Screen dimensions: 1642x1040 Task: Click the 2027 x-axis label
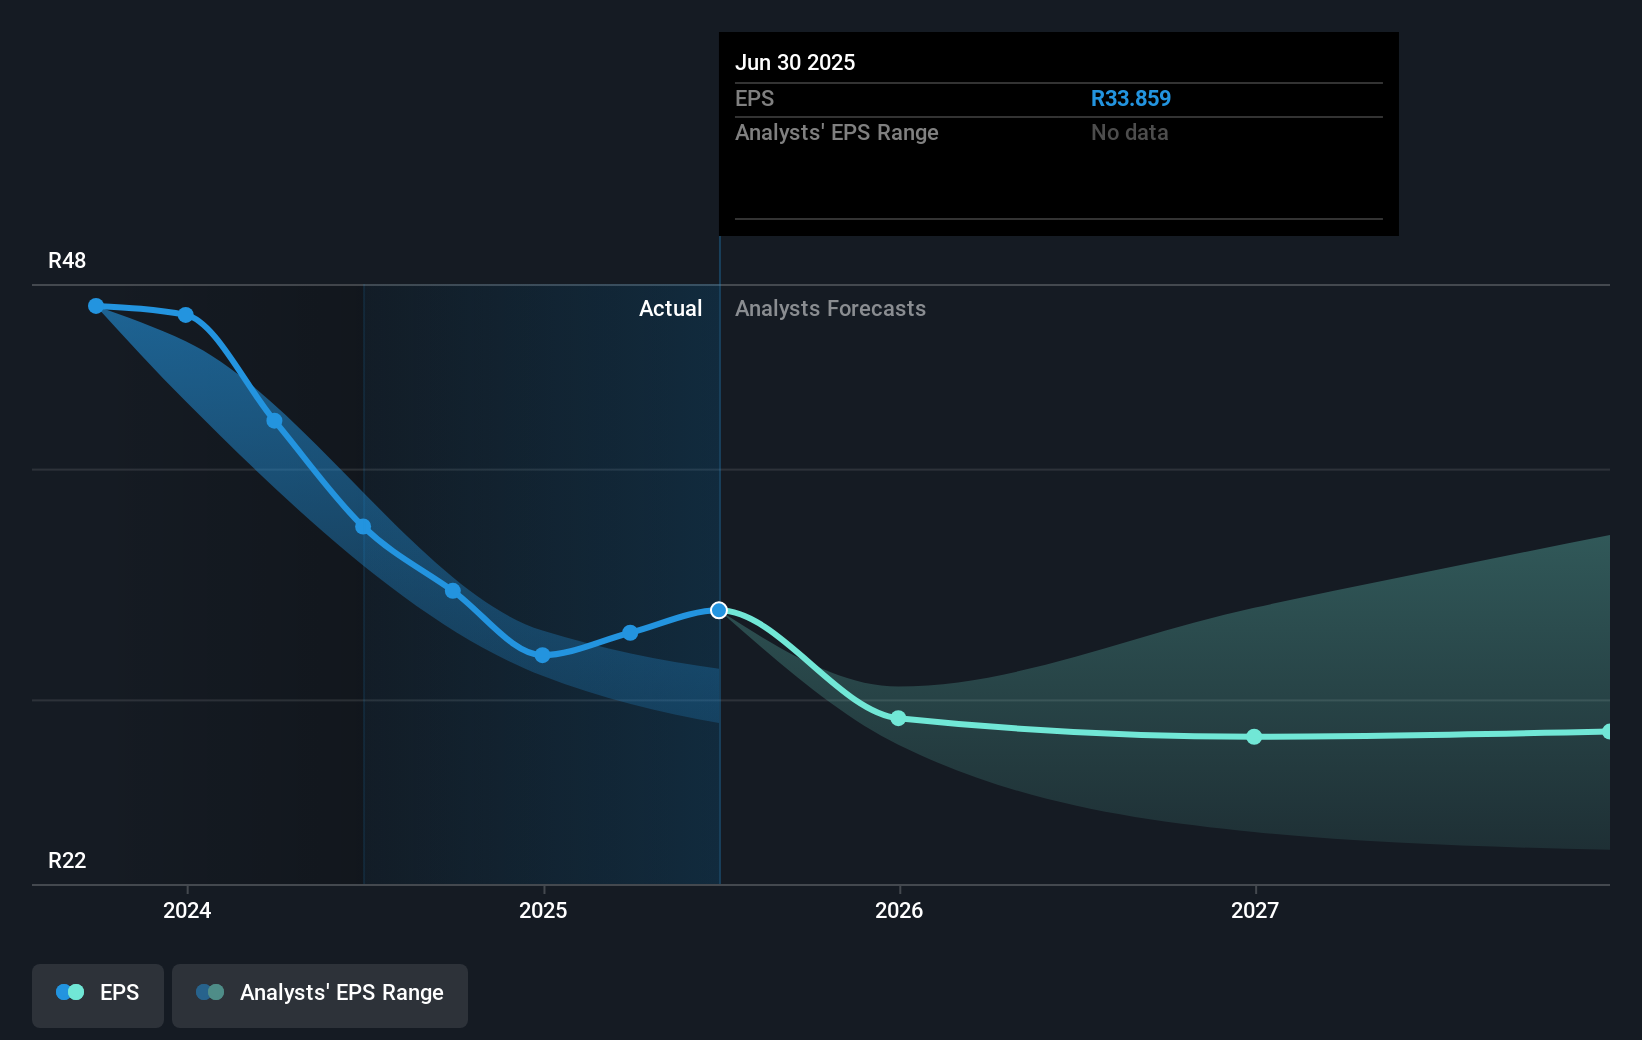point(1255,910)
